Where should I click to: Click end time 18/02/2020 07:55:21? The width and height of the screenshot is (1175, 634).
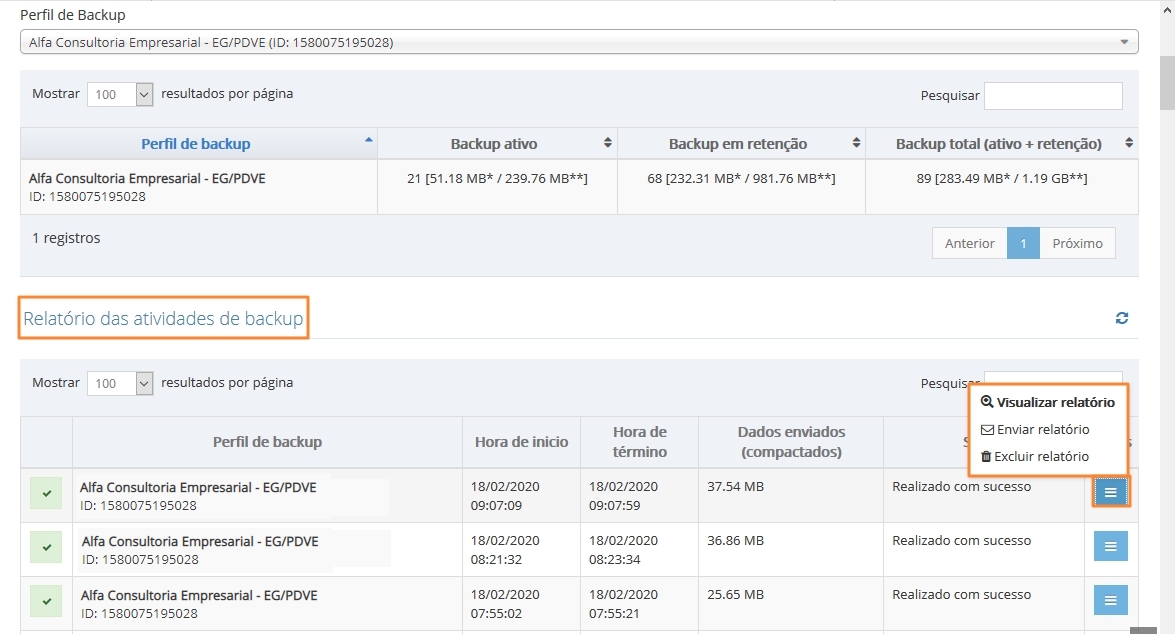pyautogui.click(x=623, y=604)
